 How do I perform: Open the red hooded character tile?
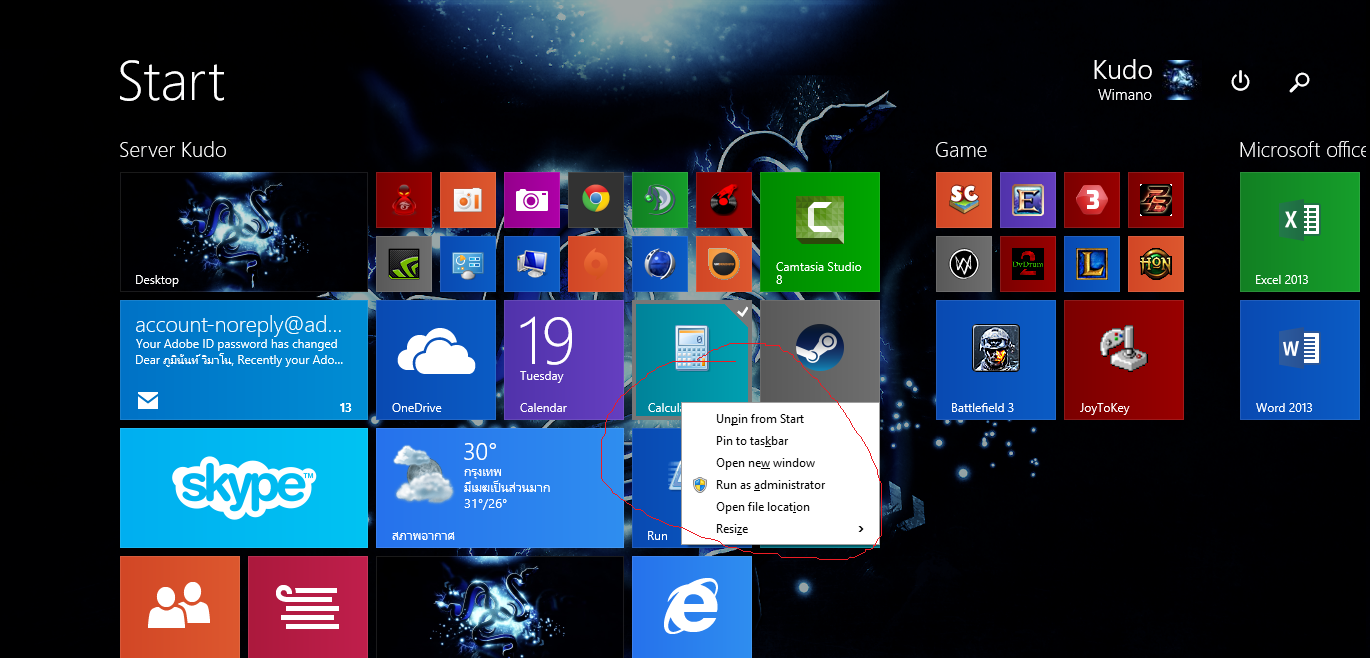tap(404, 200)
